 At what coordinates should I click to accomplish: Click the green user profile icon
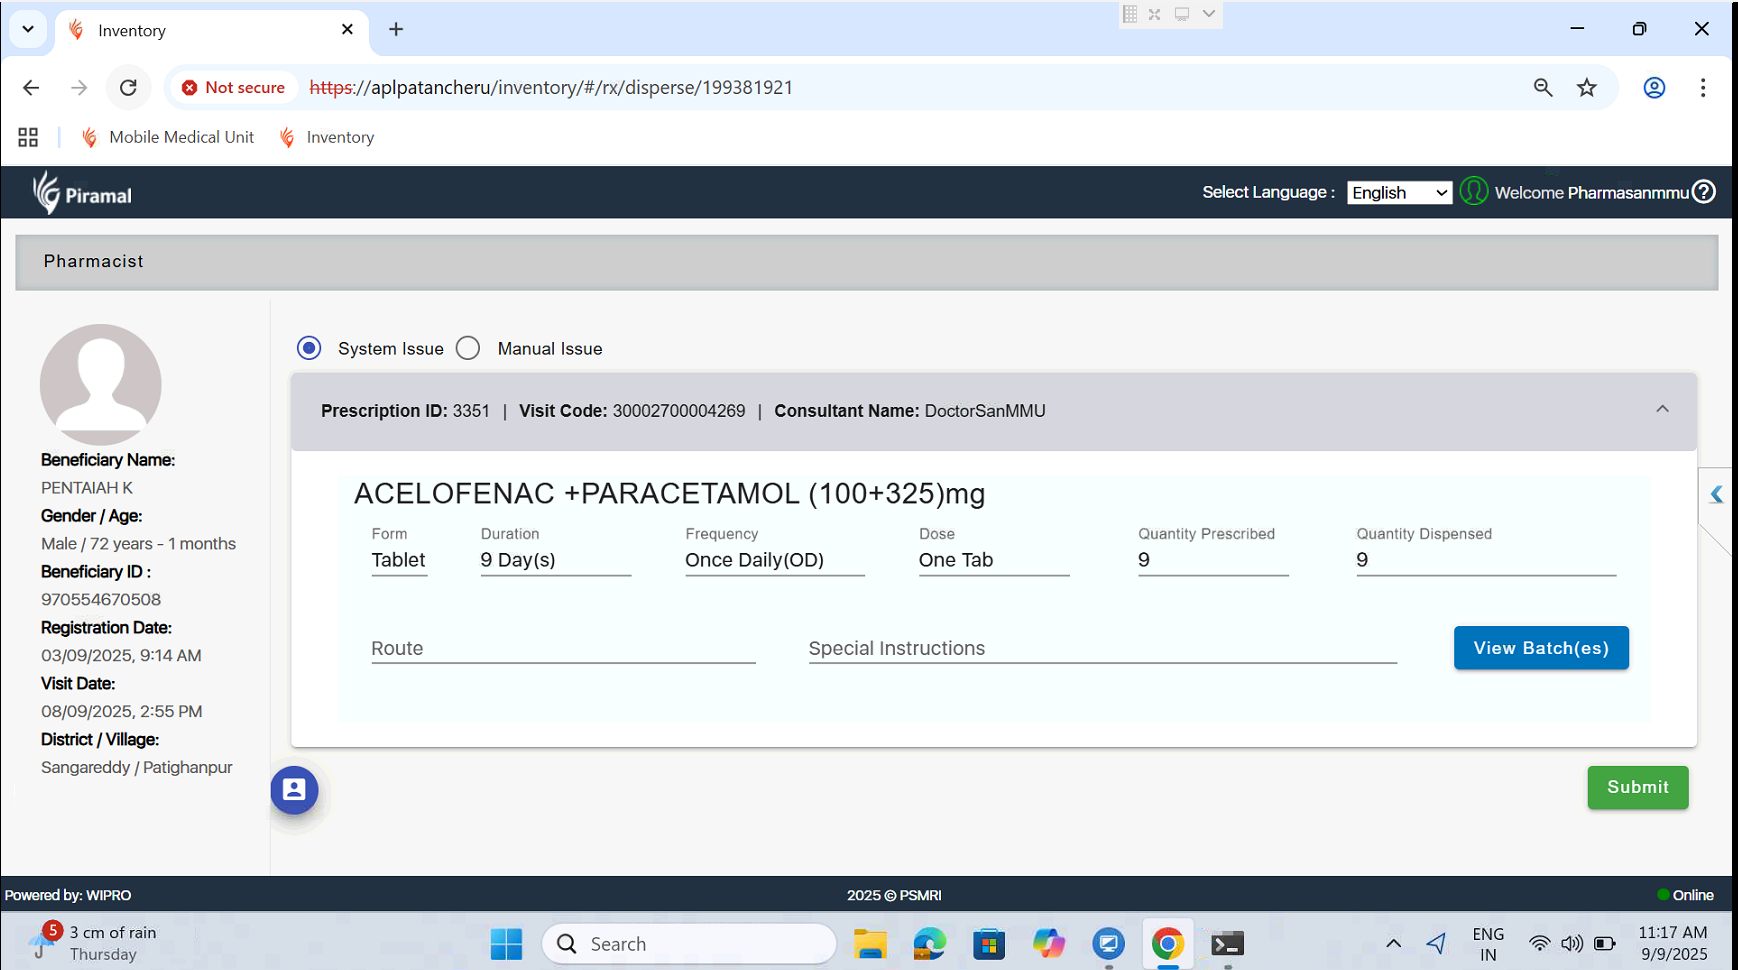1473,192
